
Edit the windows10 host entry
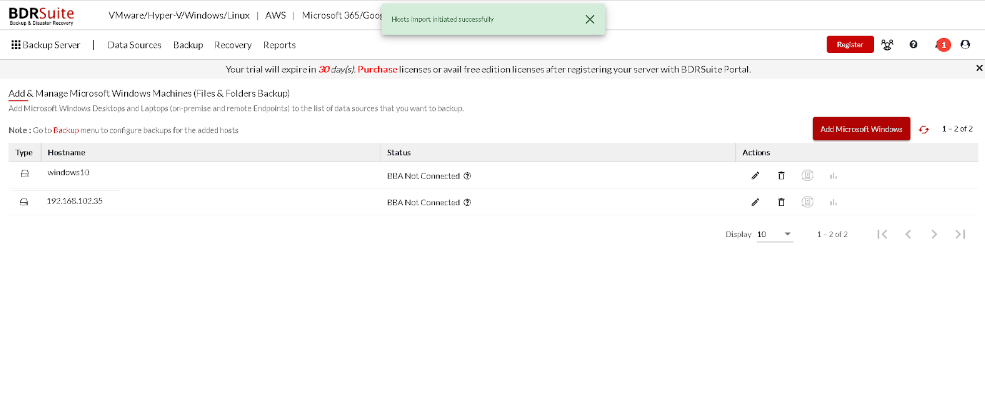(755, 176)
